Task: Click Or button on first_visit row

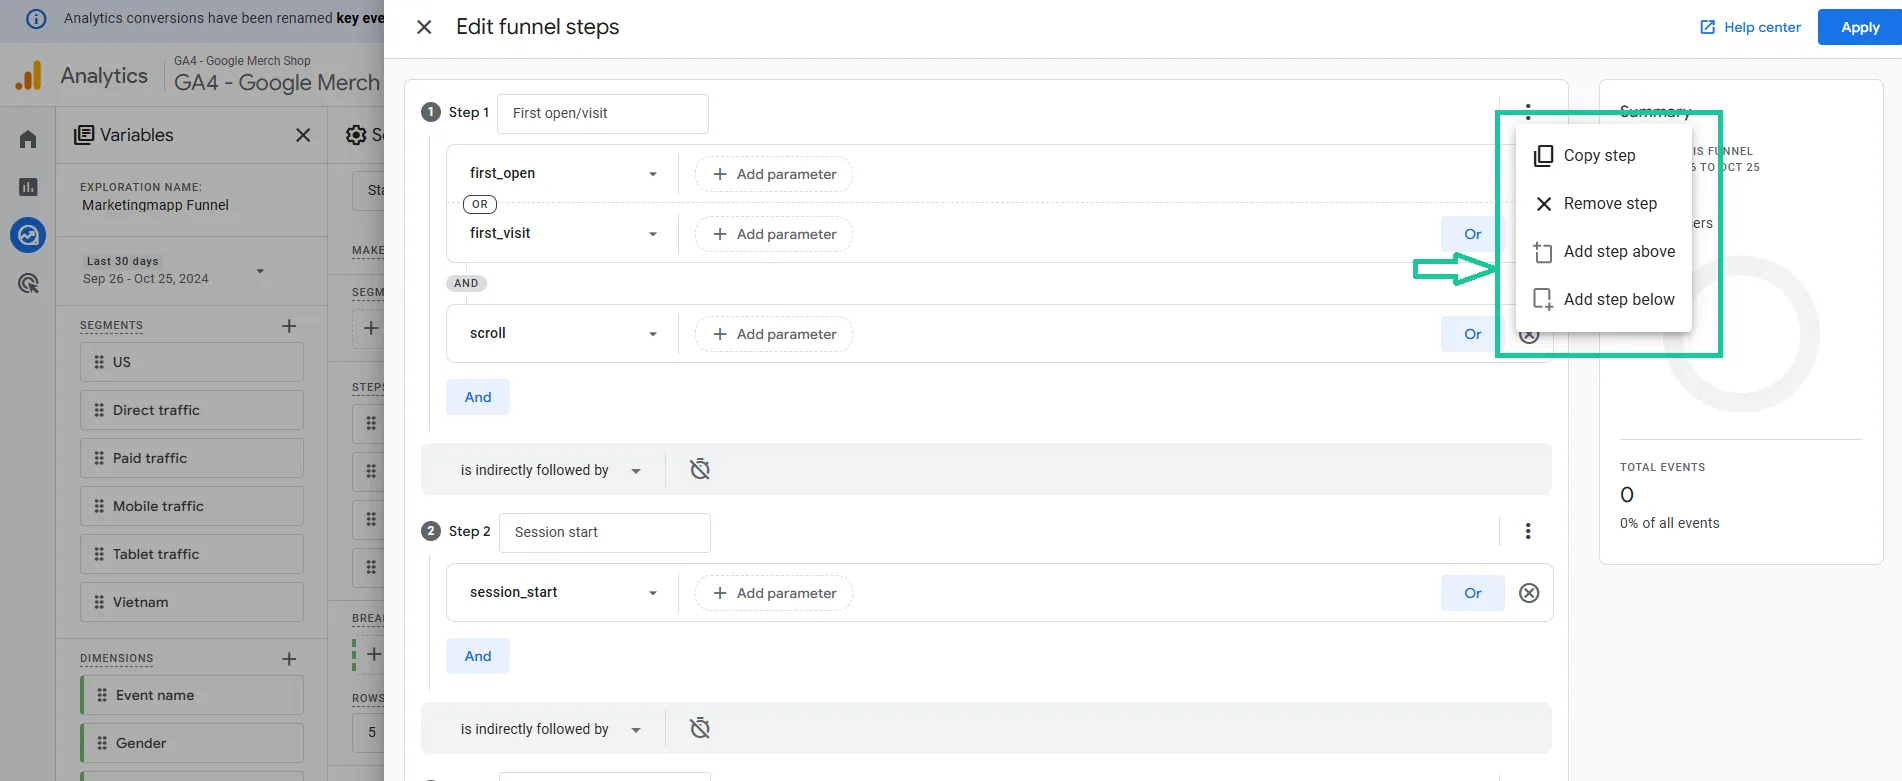Action: pos(1472,234)
